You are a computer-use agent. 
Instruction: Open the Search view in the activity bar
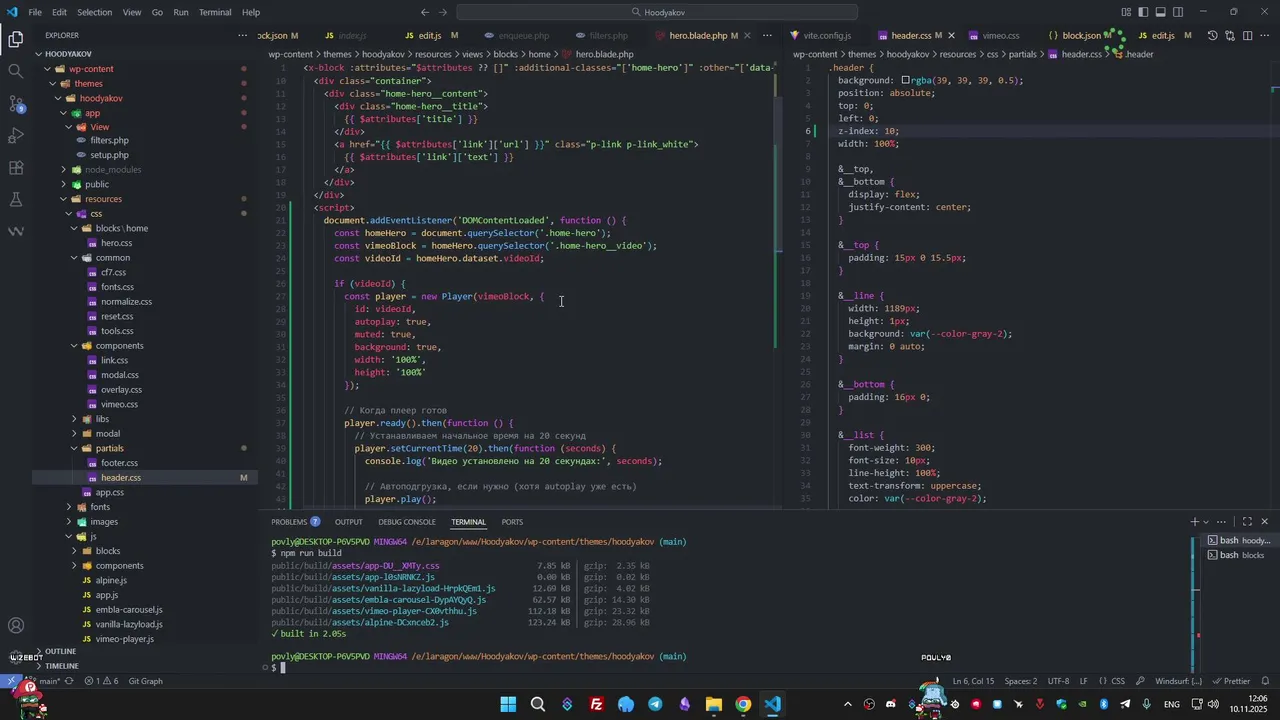coord(16,72)
